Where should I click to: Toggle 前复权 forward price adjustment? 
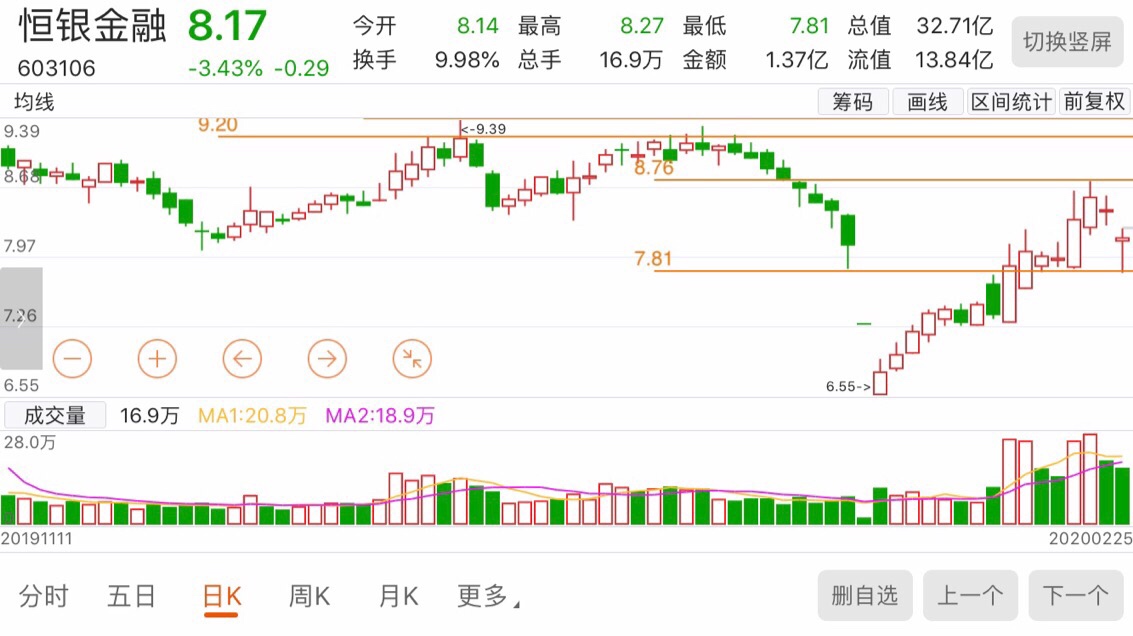[1095, 101]
